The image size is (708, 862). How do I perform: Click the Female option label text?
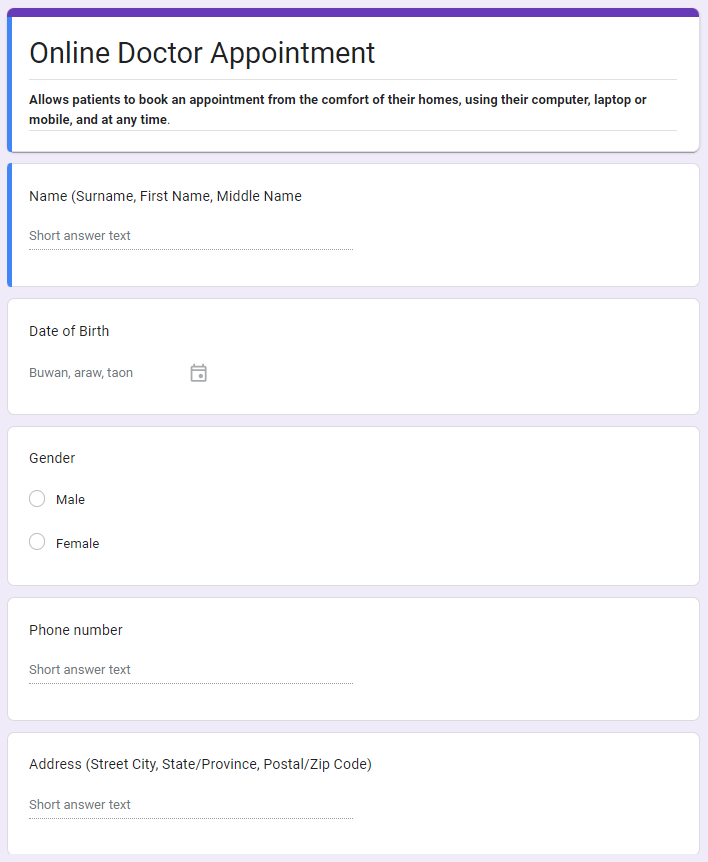77,543
